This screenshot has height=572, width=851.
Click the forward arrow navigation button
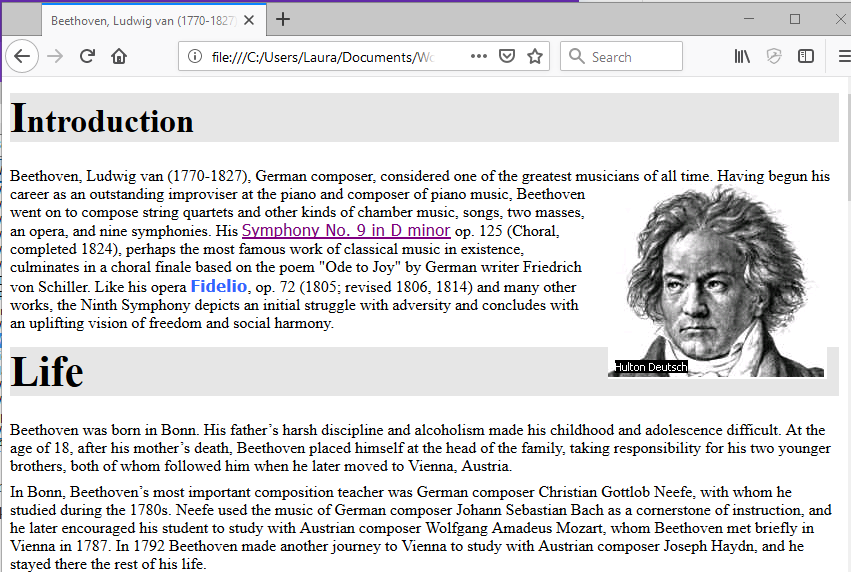click(55, 56)
